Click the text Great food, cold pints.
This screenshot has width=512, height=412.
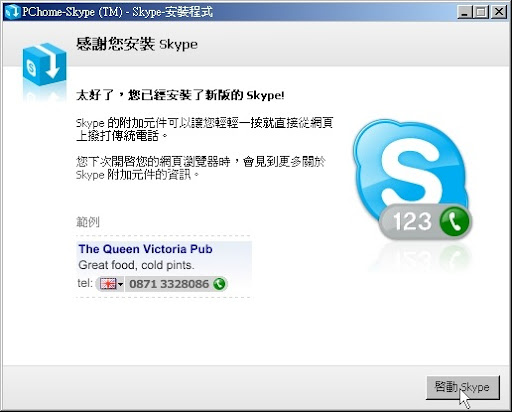tap(136, 265)
